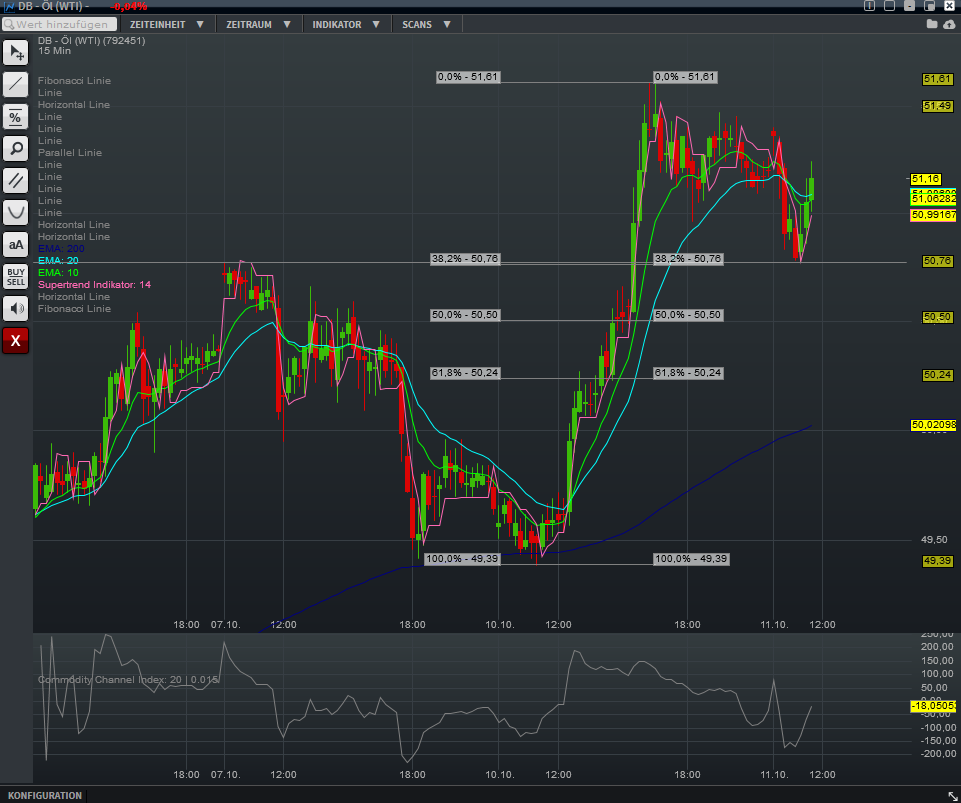
Task: Select the EMA: 20 legend entry
Action: (x=58, y=261)
